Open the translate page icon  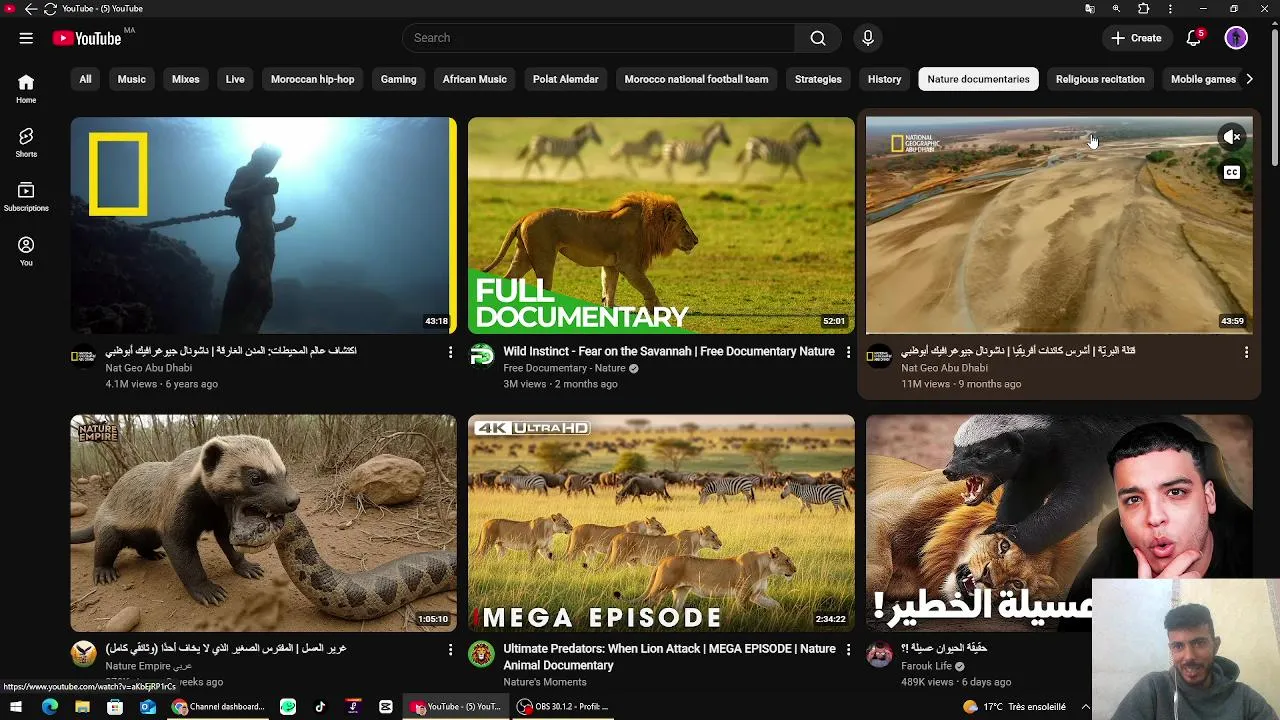point(1090,9)
